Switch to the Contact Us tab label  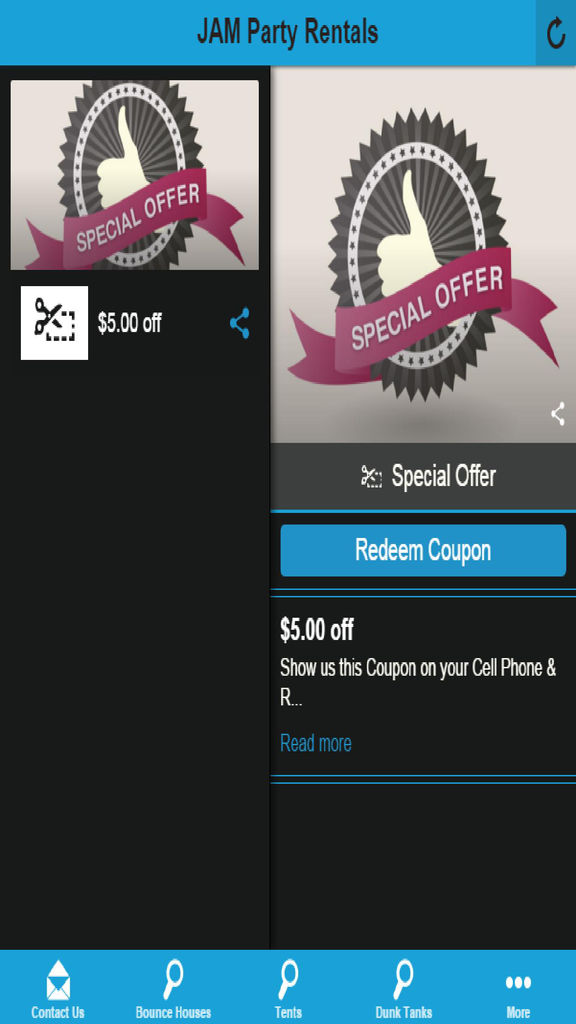(x=58, y=1012)
